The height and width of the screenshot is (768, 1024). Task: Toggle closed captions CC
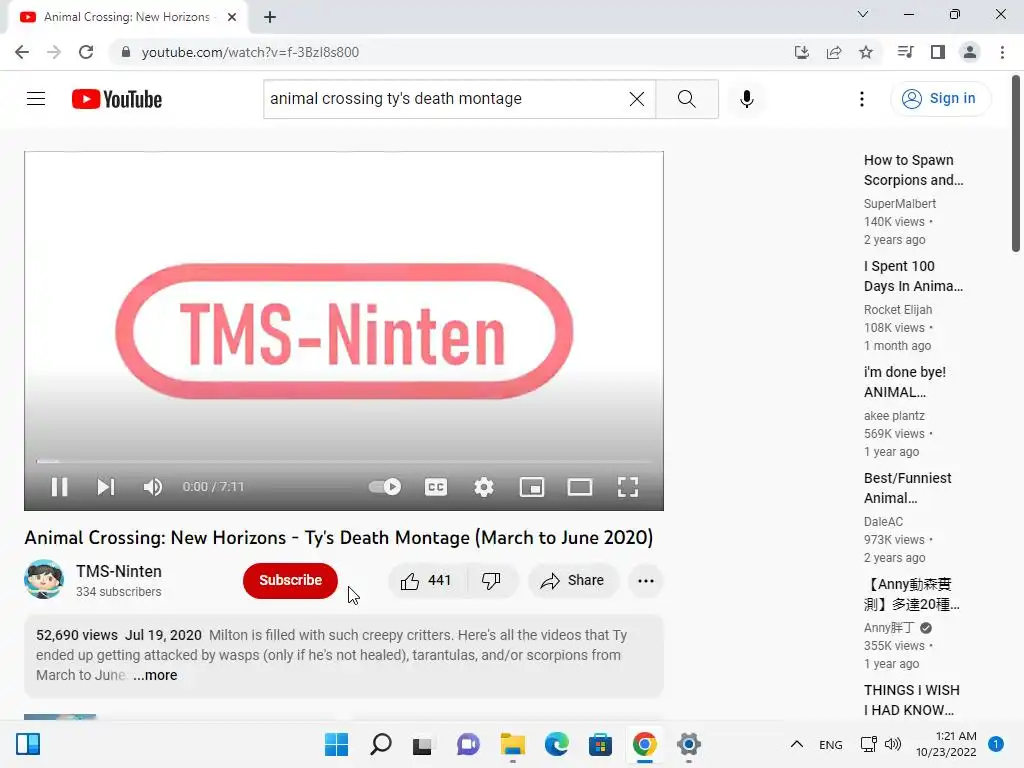[436, 487]
